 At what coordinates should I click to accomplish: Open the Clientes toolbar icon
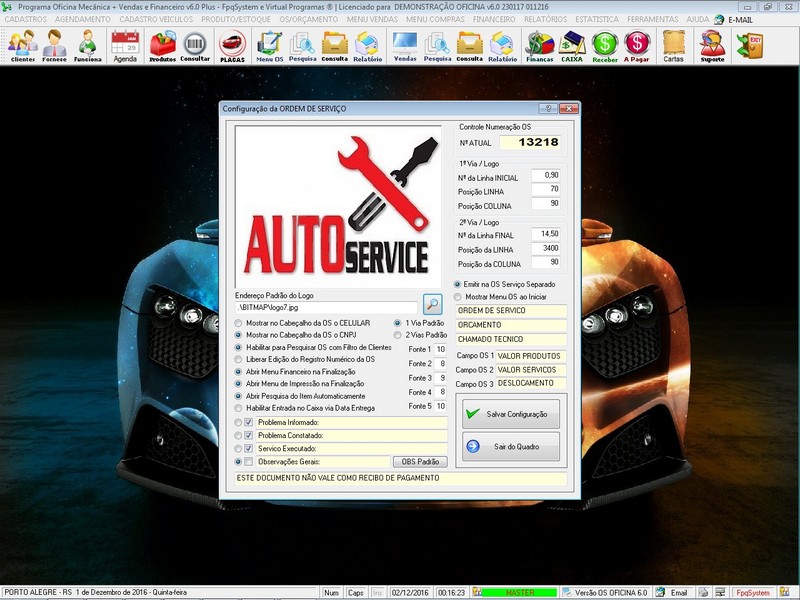[23, 46]
